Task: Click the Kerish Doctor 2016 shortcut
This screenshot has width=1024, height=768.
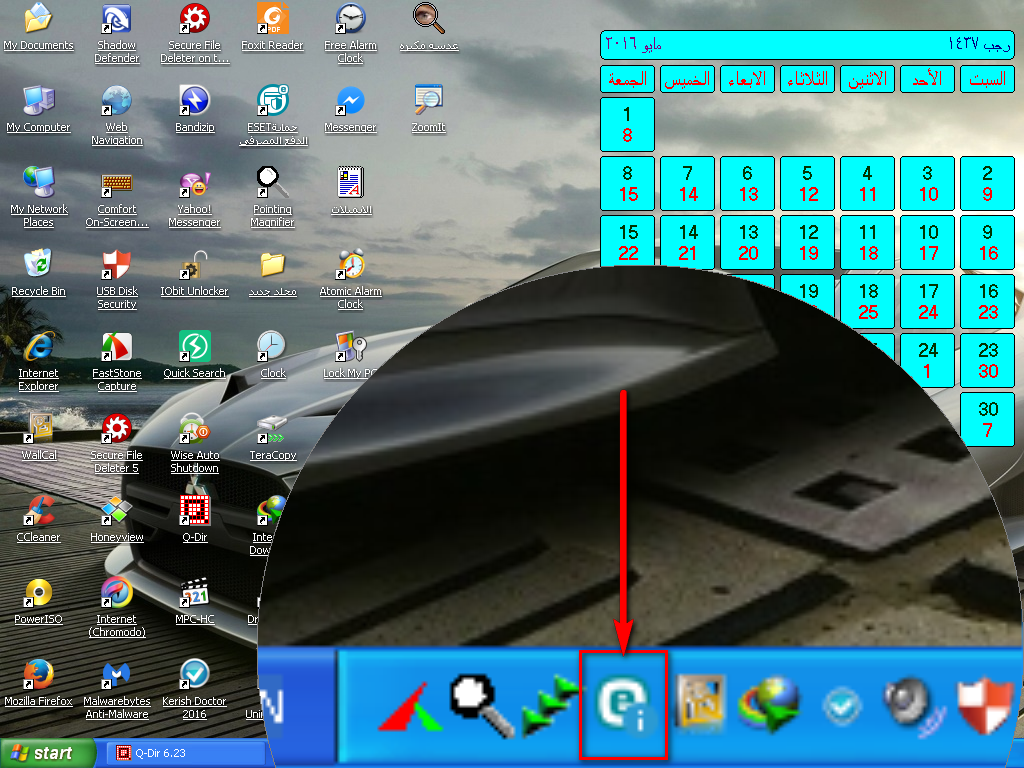Action: (195, 690)
